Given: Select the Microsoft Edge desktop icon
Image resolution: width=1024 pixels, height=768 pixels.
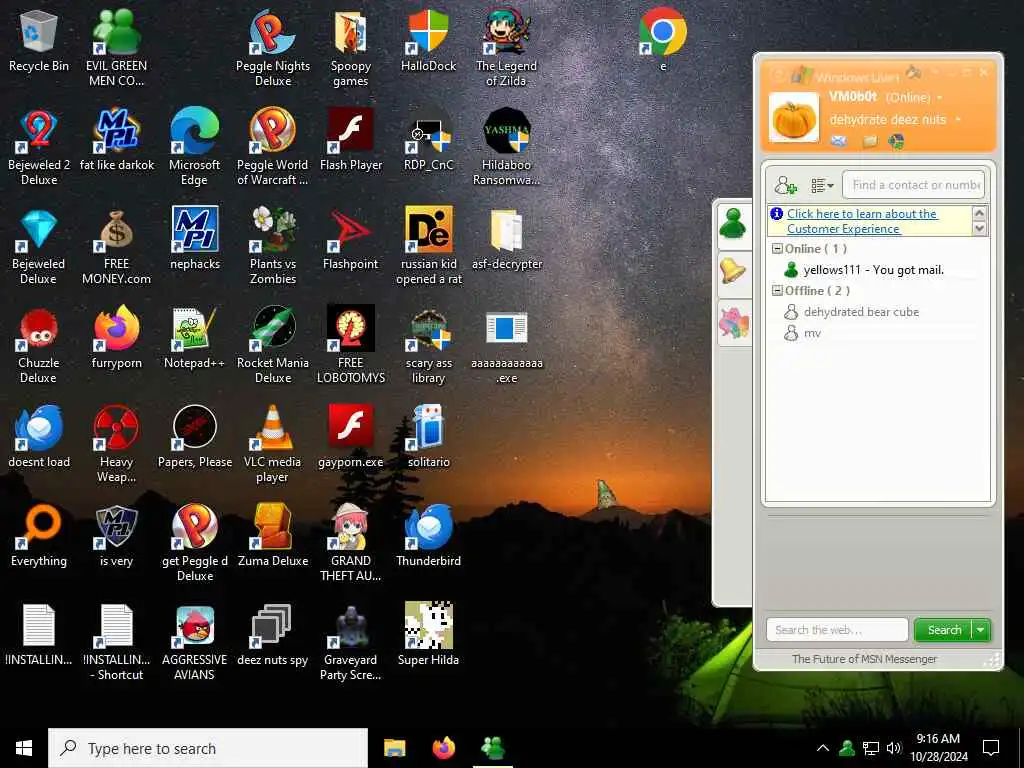Looking at the screenshot, I should 195,148.
